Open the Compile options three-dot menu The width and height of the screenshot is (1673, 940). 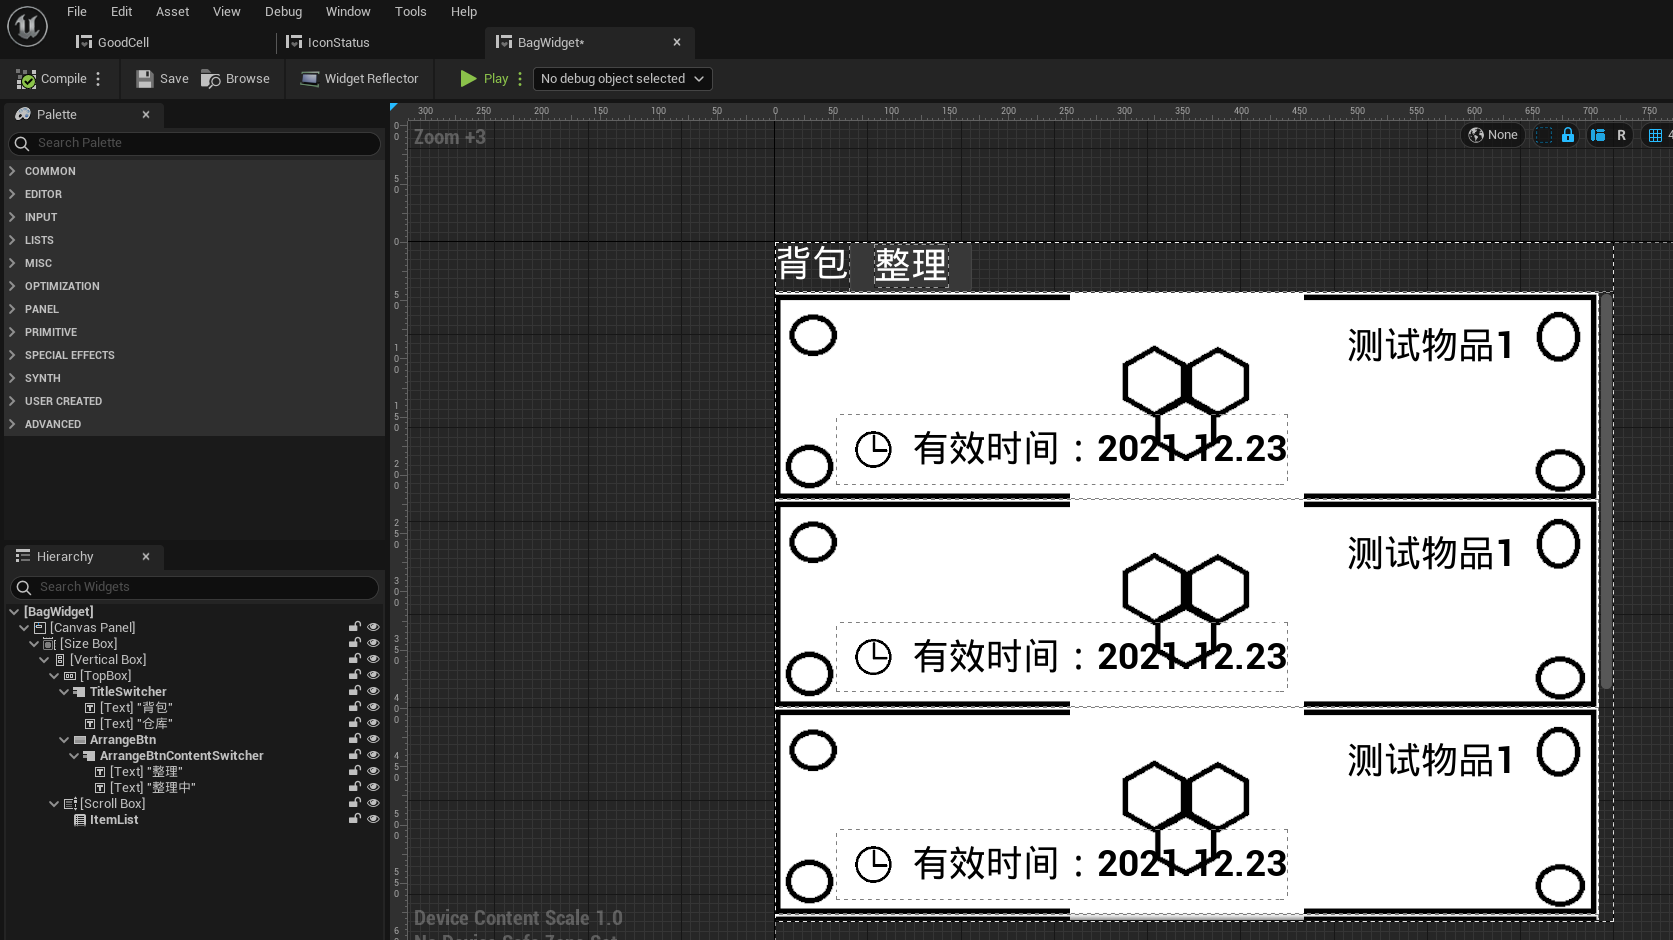click(x=98, y=79)
